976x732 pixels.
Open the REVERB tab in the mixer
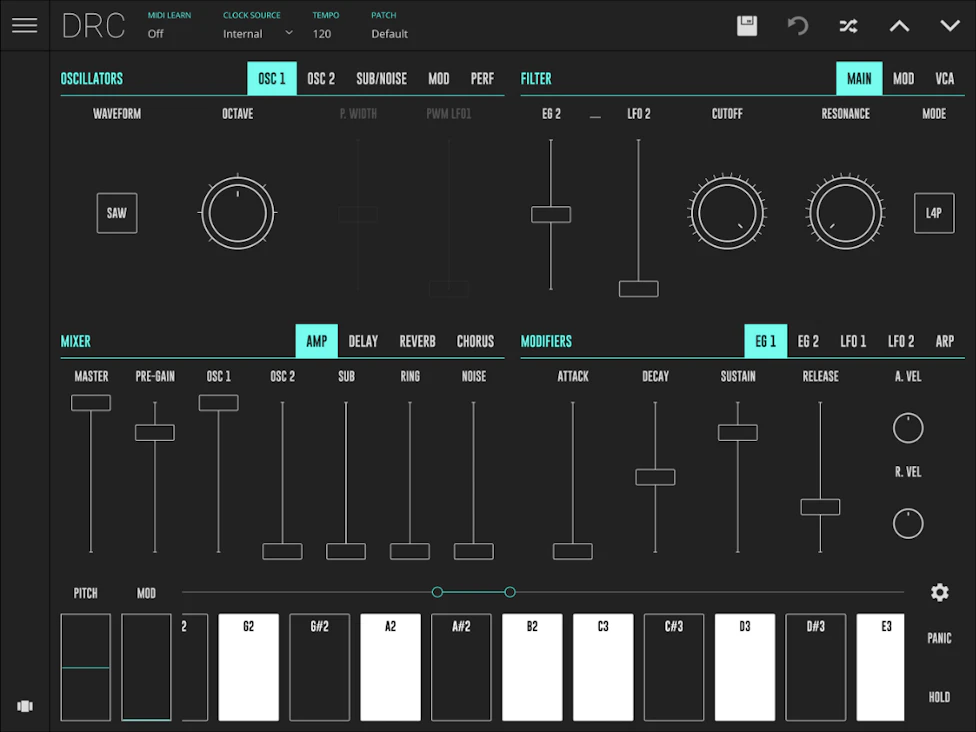[x=417, y=340]
